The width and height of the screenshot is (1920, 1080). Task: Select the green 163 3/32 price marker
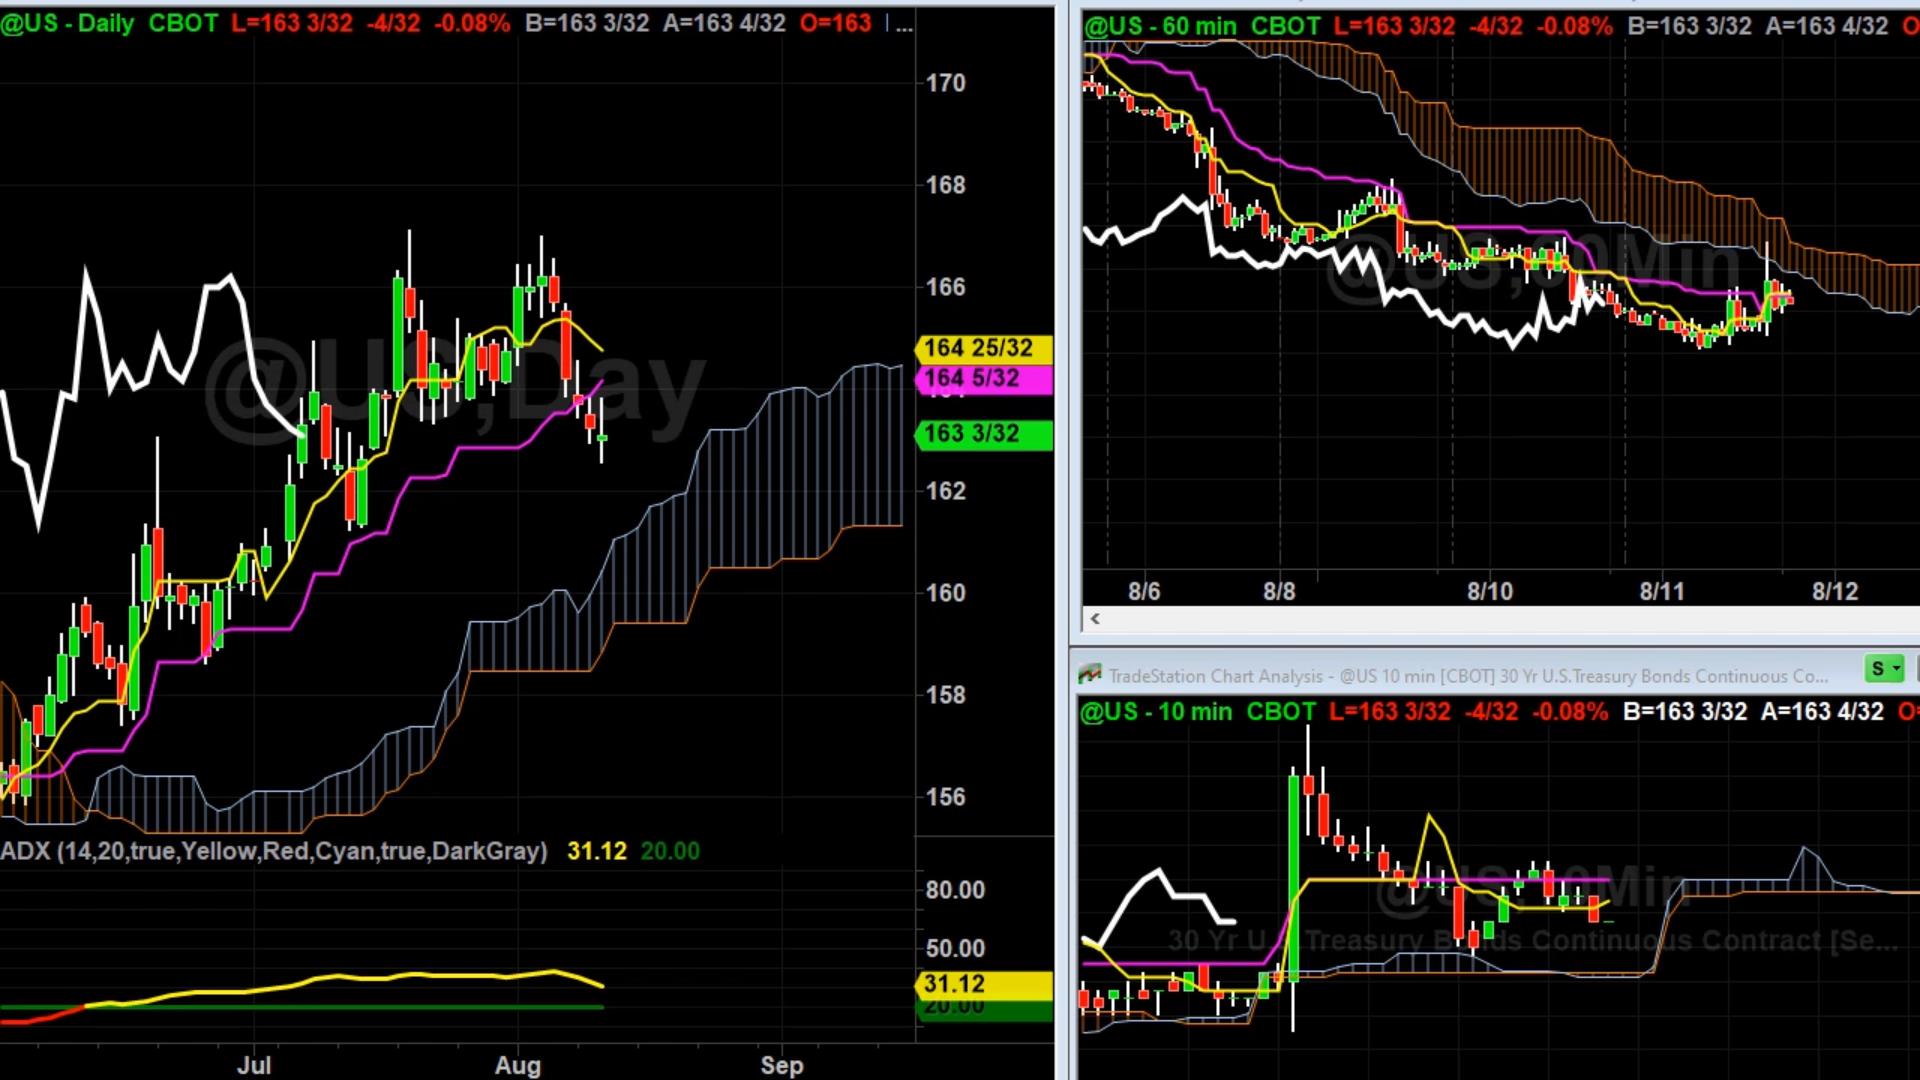[x=983, y=433]
